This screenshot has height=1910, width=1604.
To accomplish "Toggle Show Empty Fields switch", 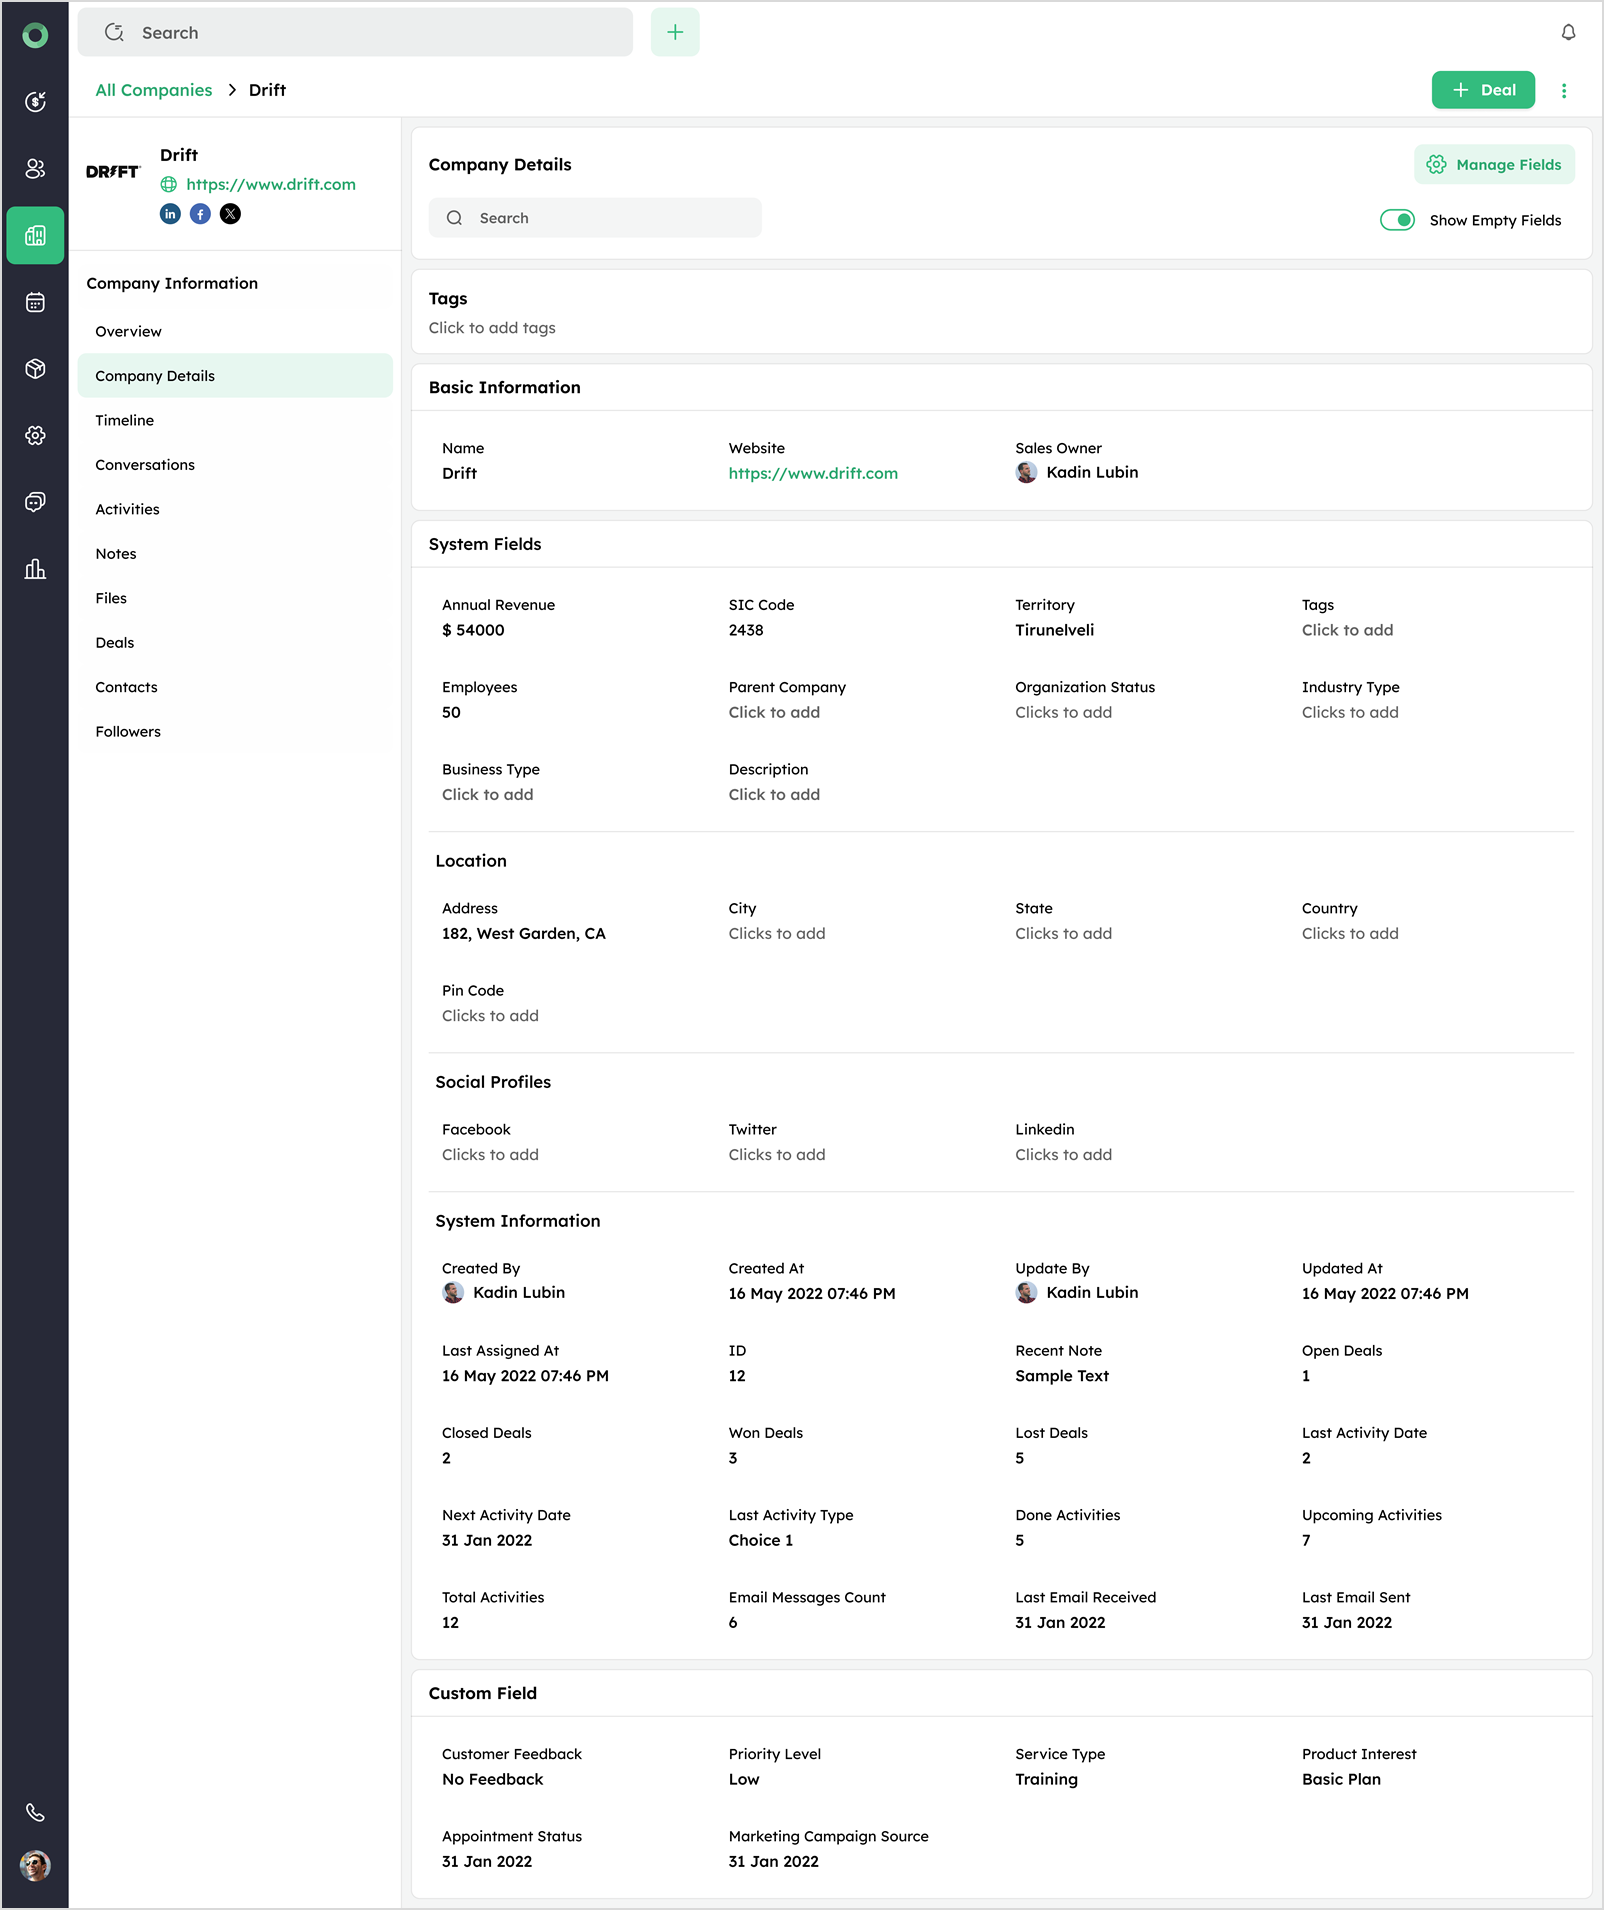I will tap(1397, 220).
